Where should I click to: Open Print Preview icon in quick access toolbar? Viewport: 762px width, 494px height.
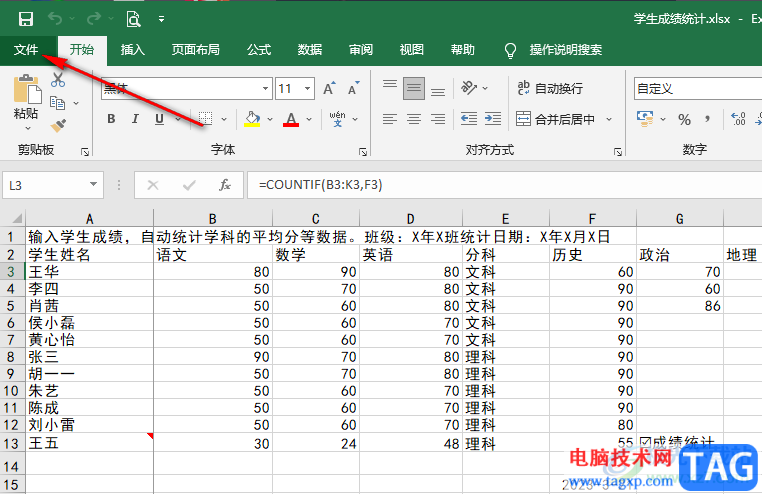coord(133,19)
